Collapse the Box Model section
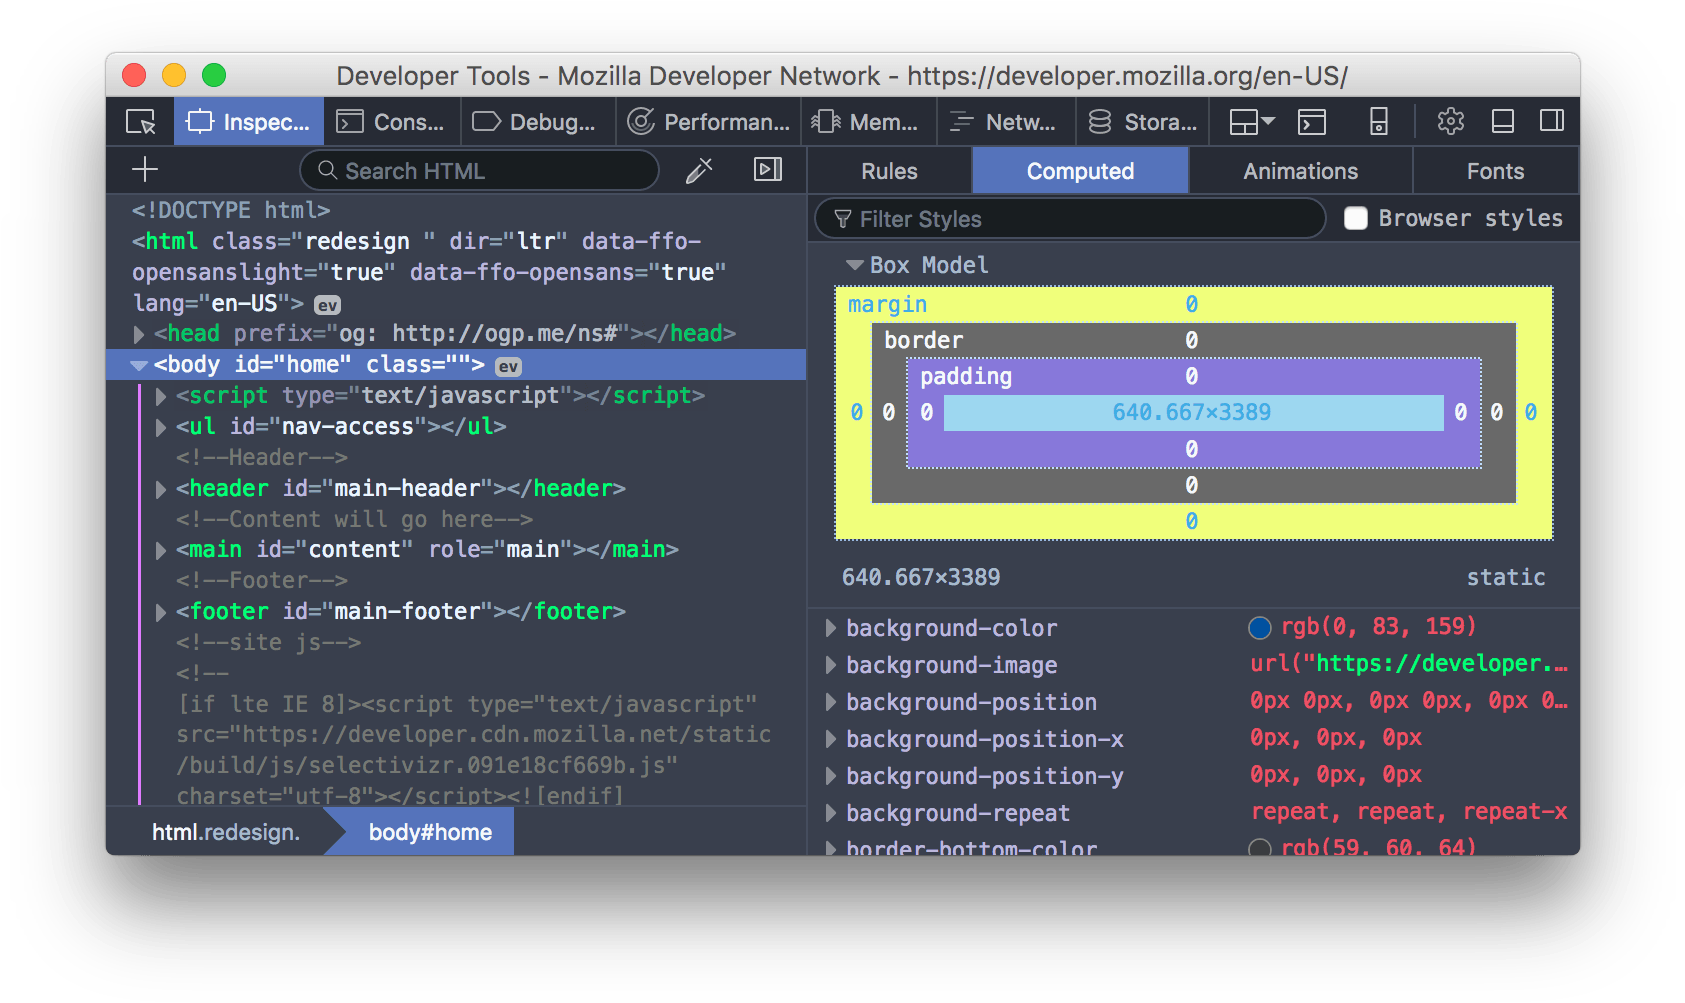Image resolution: width=1685 pixels, height=1003 pixels. click(854, 265)
